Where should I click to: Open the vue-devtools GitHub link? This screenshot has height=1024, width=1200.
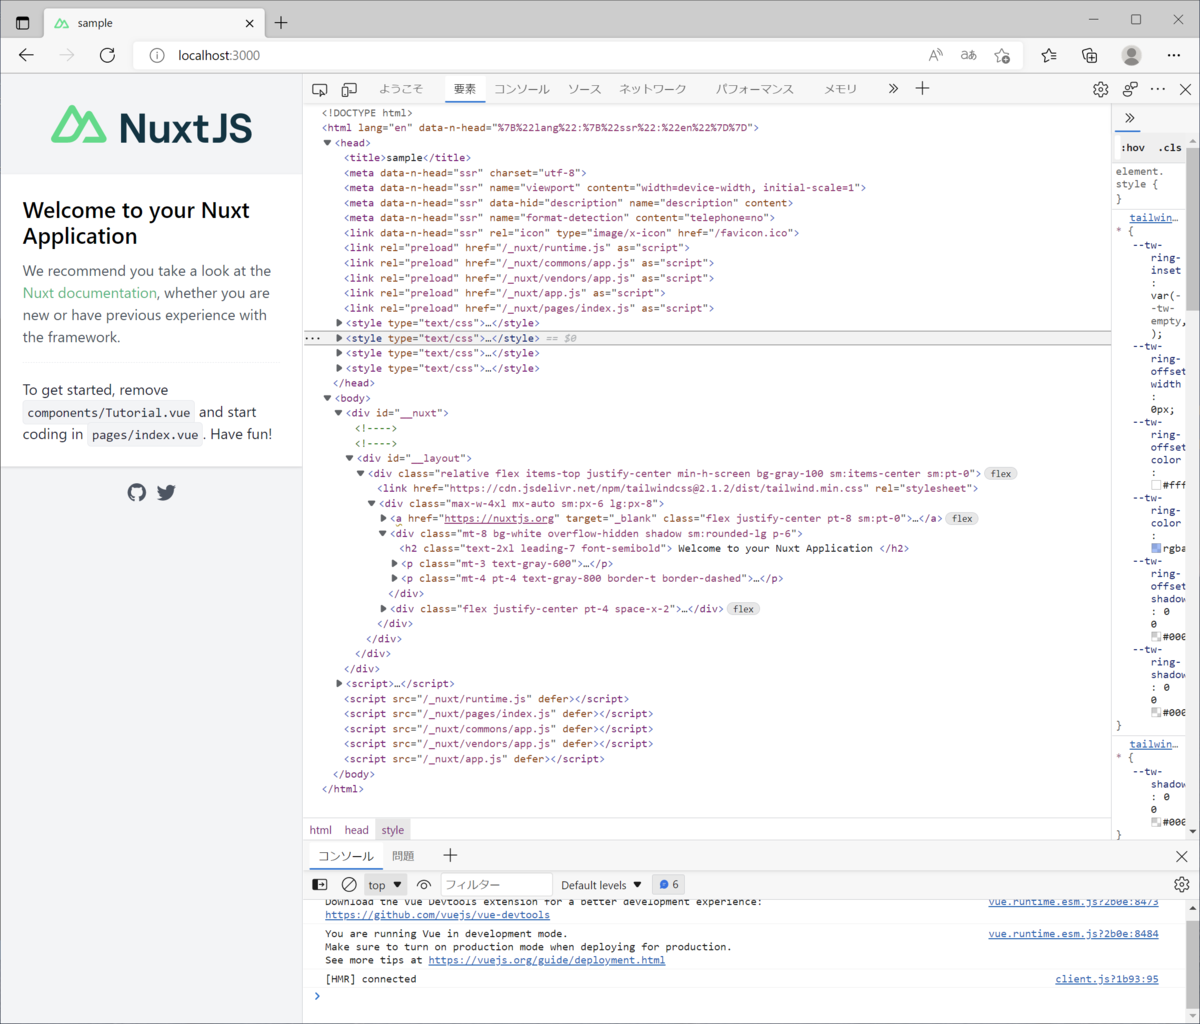437,915
